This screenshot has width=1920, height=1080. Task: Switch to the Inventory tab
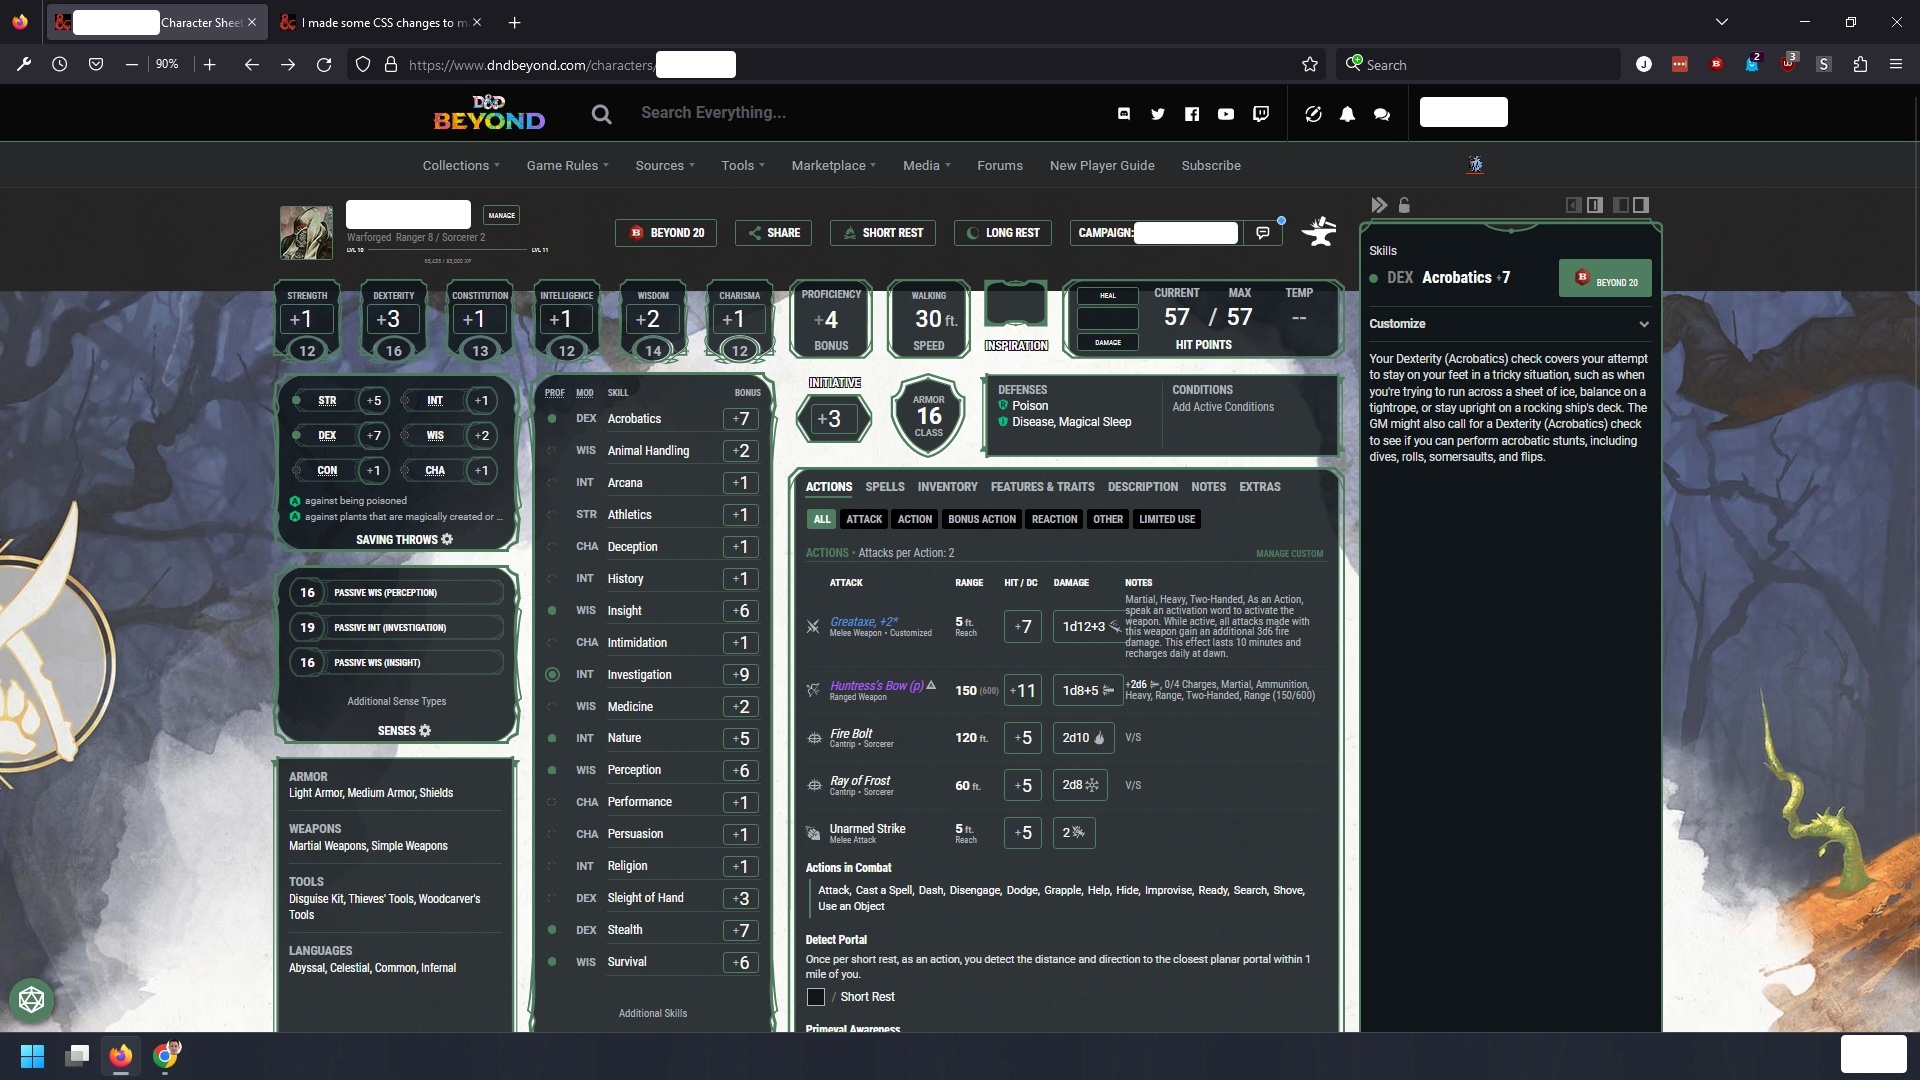pyautogui.click(x=947, y=487)
